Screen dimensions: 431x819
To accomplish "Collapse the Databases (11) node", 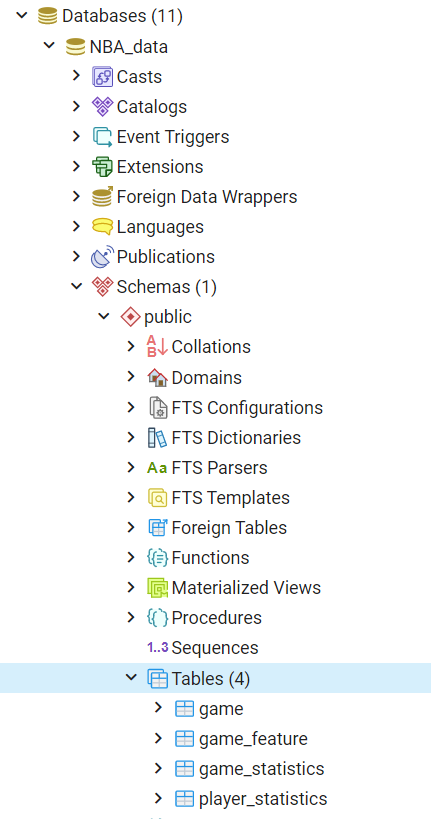I will pyautogui.click(x=21, y=15).
